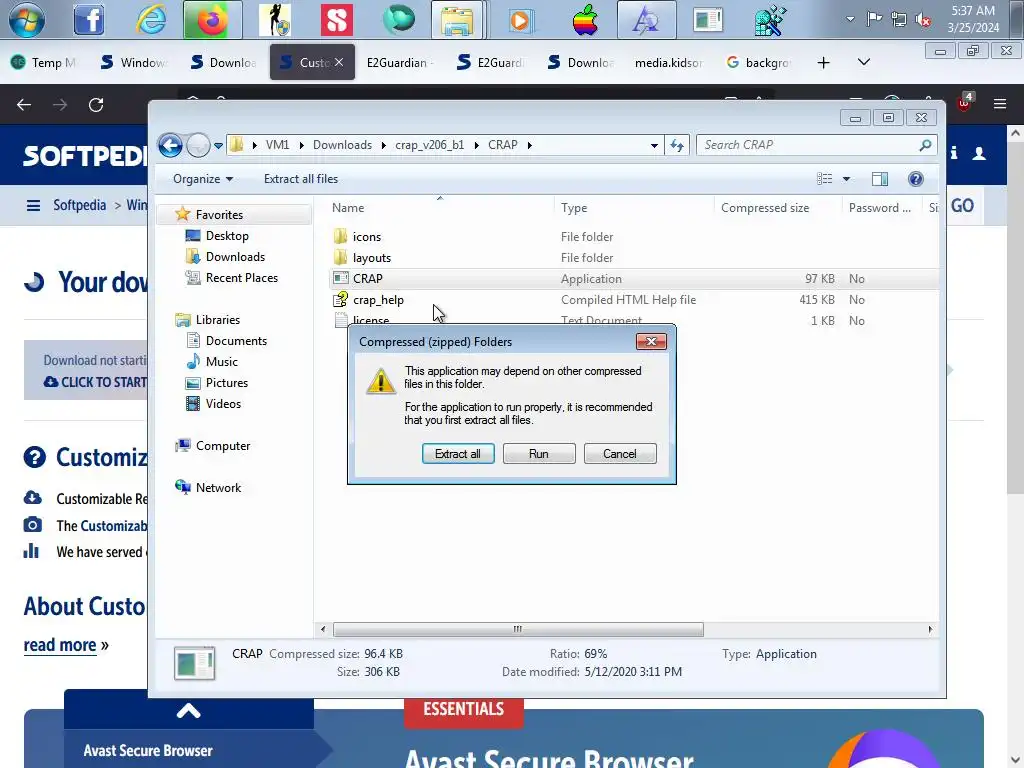Click read more link on Softpedia page

[x=60, y=645]
